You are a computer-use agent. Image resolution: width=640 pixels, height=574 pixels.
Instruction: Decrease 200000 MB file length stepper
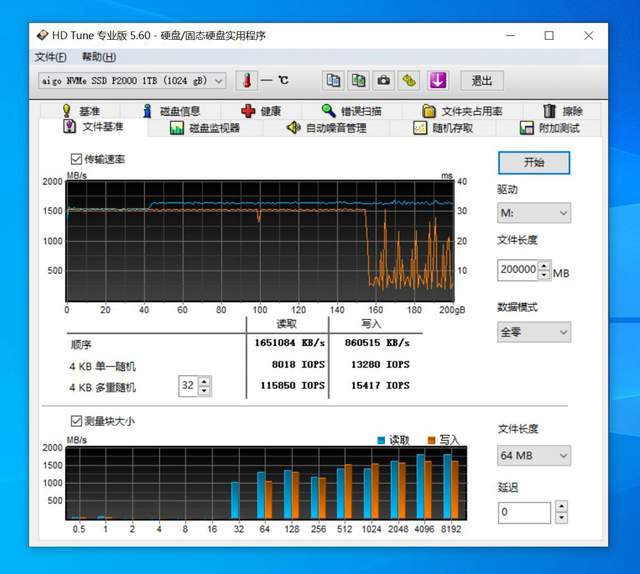click(x=544, y=275)
